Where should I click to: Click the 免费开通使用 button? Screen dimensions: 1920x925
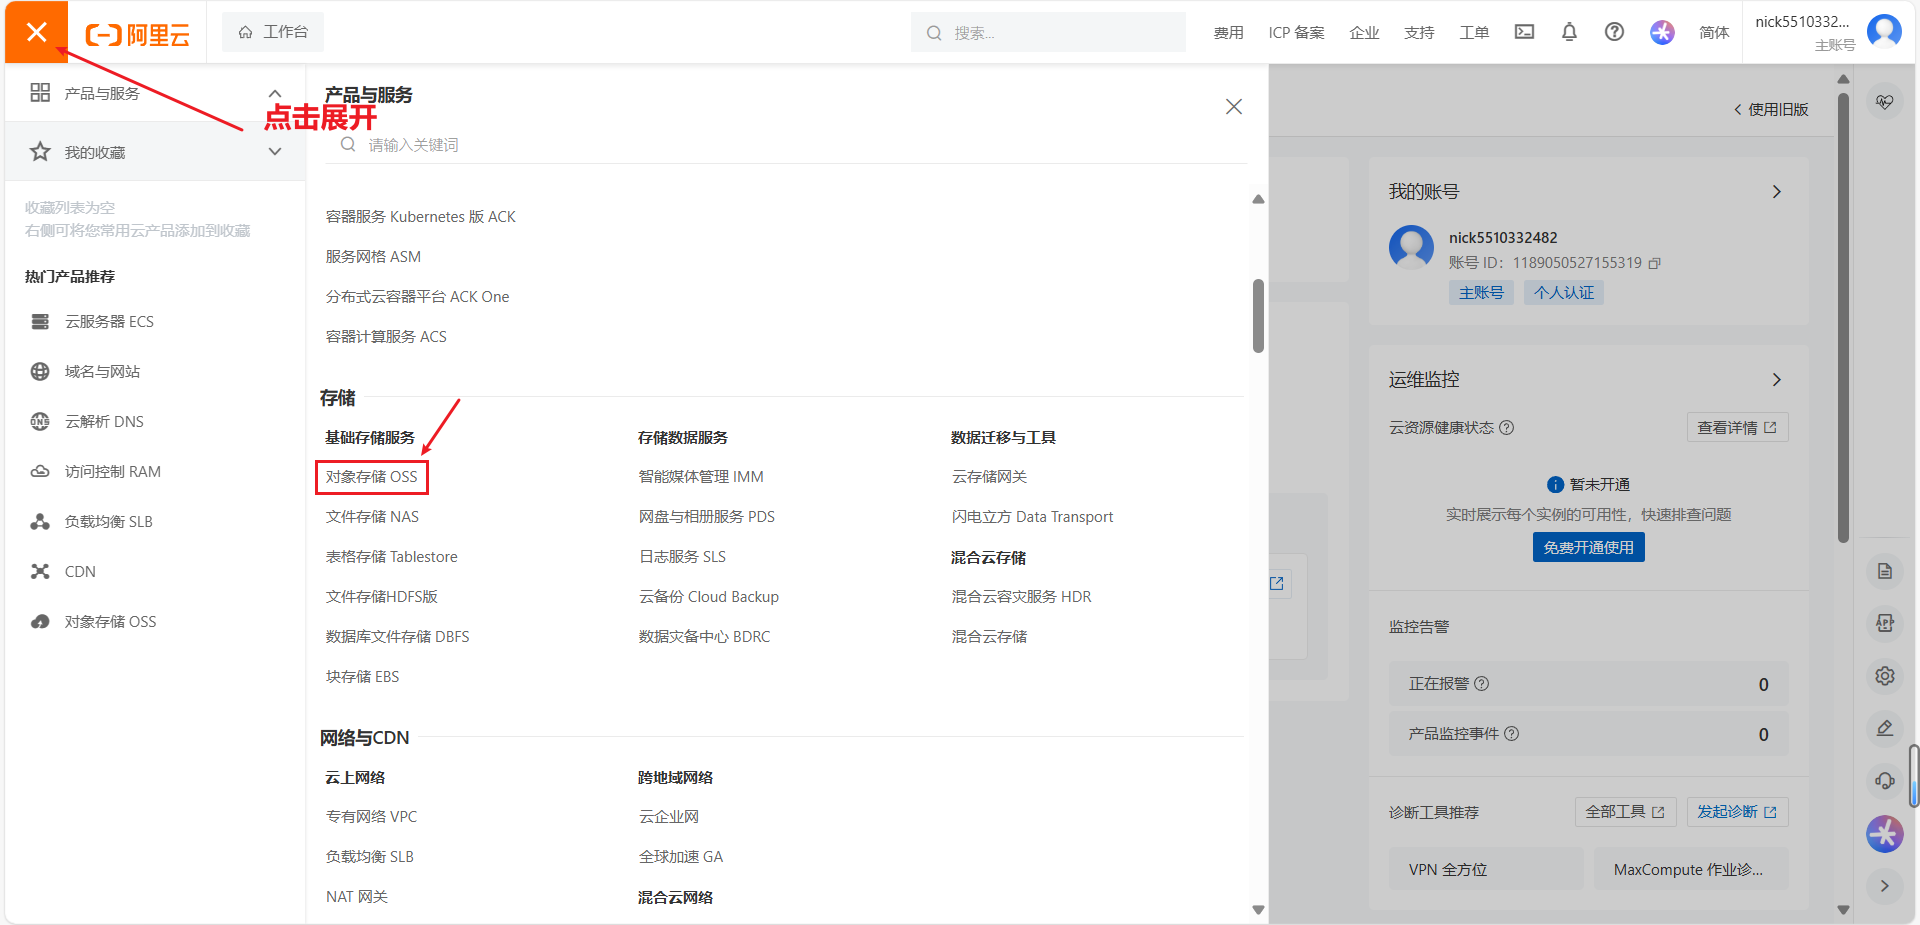pos(1588,547)
